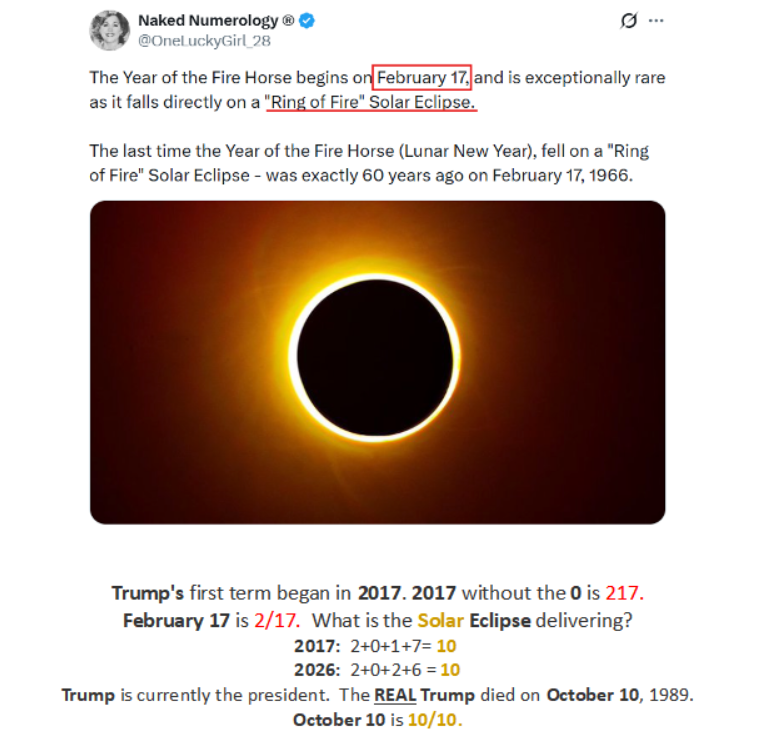This screenshot has width=757, height=741.
Task: Click the February 17, 1966 date in the tweet
Action: 562,175
